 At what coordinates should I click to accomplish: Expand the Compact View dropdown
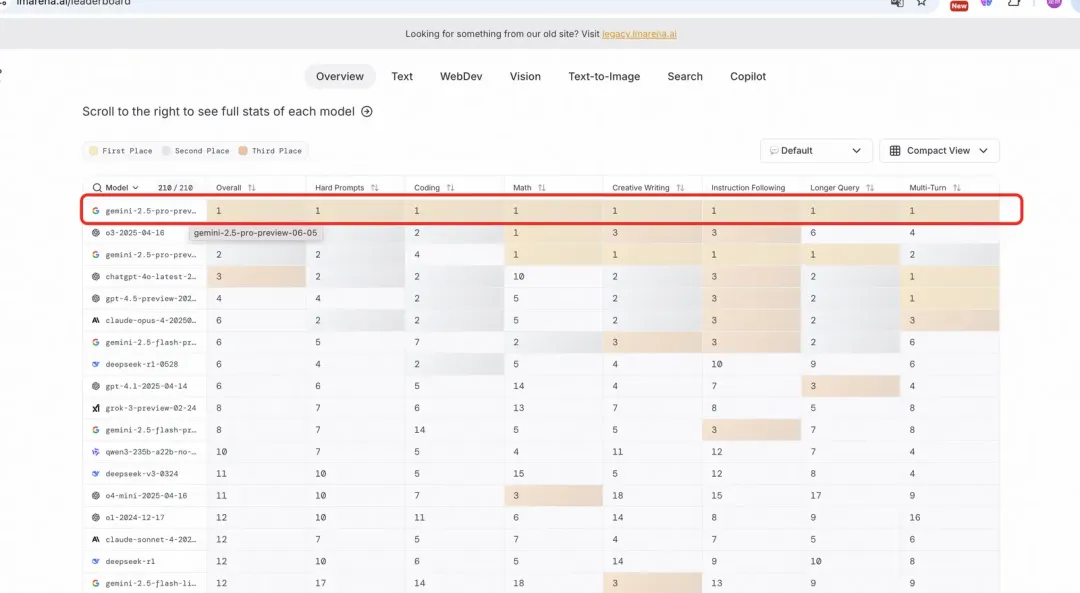[x=939, y=151]
